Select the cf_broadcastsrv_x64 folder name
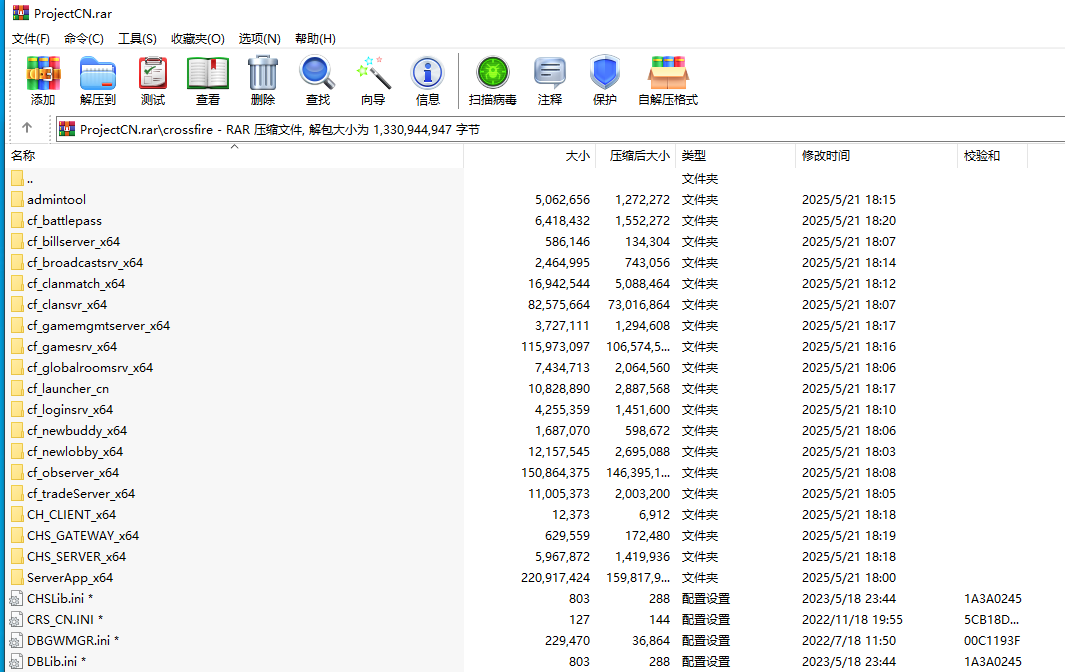Viewport: 1065px width, 672px height. point(85,263)
